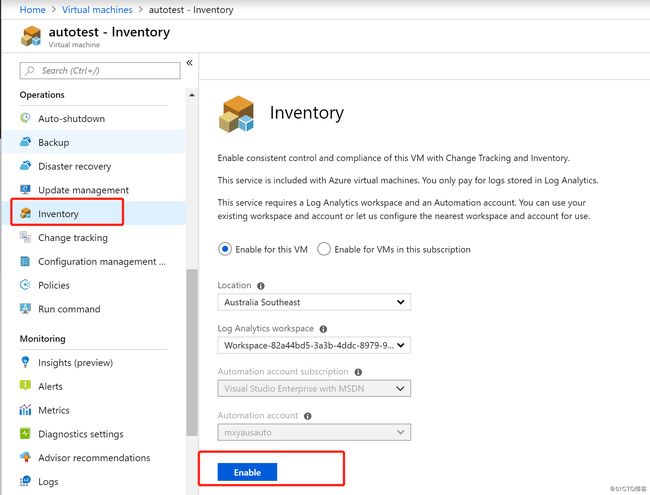Click the Insights (preview) lightbulb icon

click(25, 362)
